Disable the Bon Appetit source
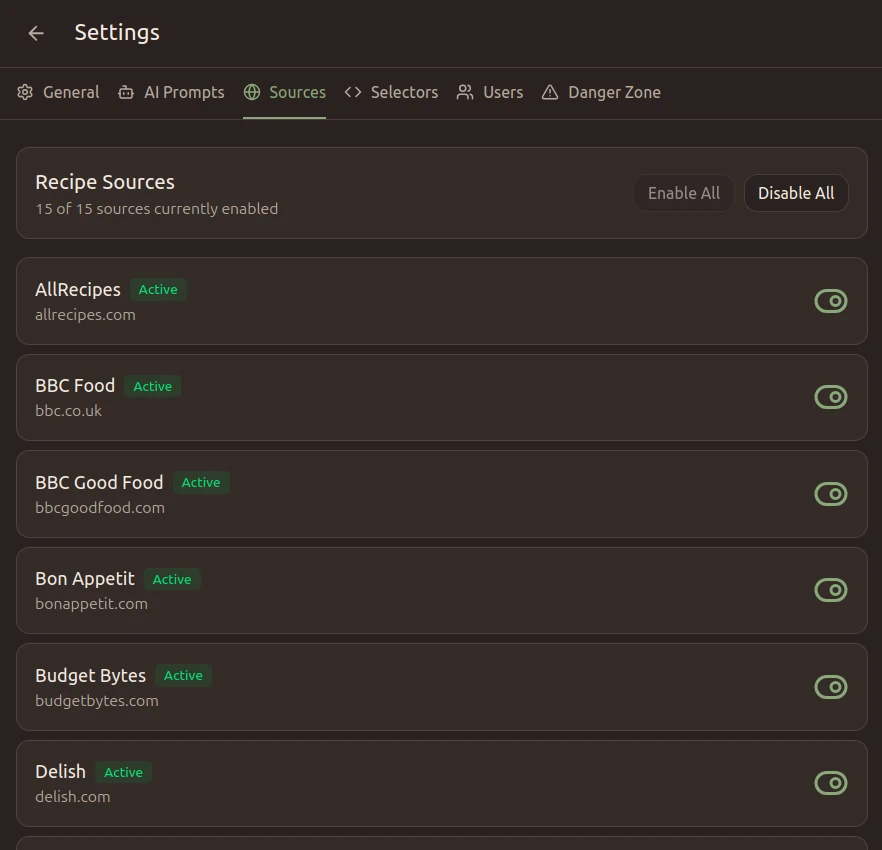The height and width of the screenshot is (850, 882). (x=831, y=590)
